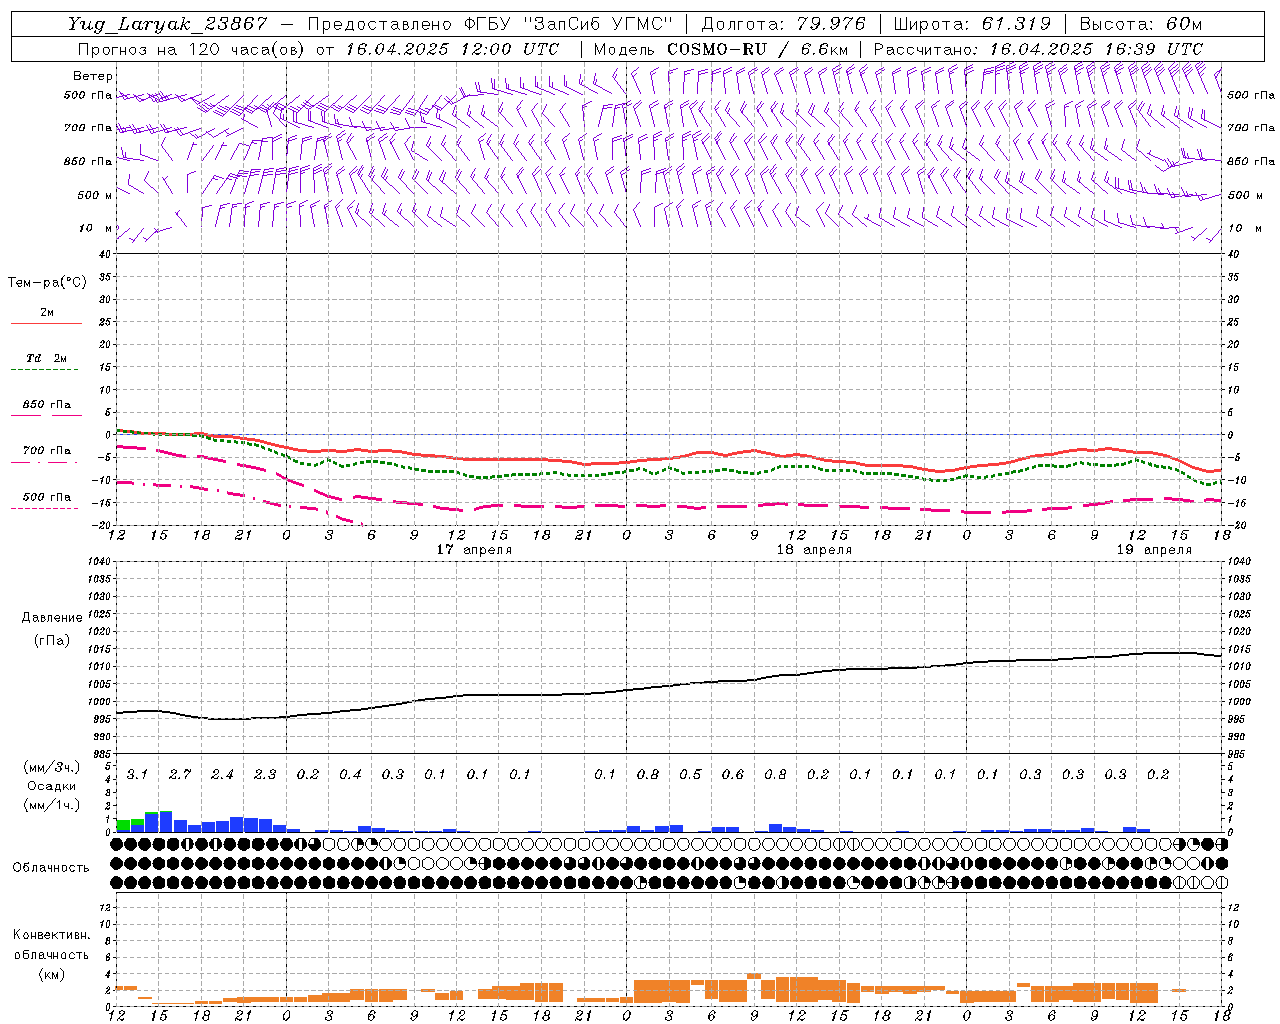
Task: Click the precipitation value '3.1'
Action: click(x=137, y=774)
